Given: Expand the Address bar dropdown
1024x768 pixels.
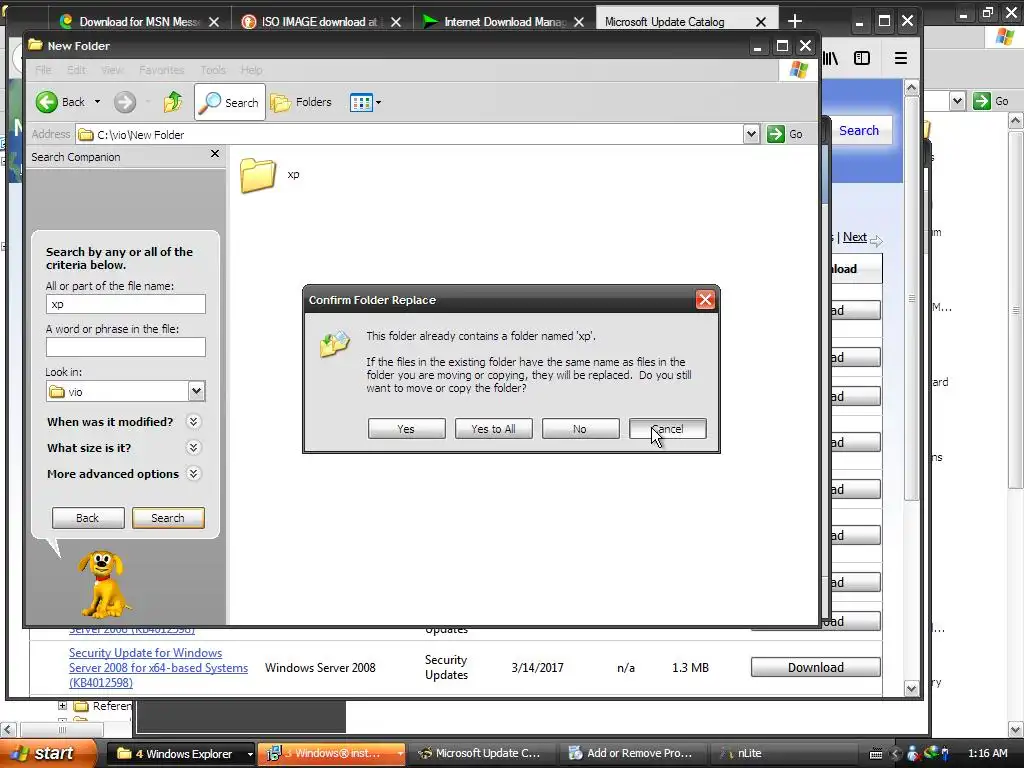Looking at the screenshot, I should [x=751, y=134].
